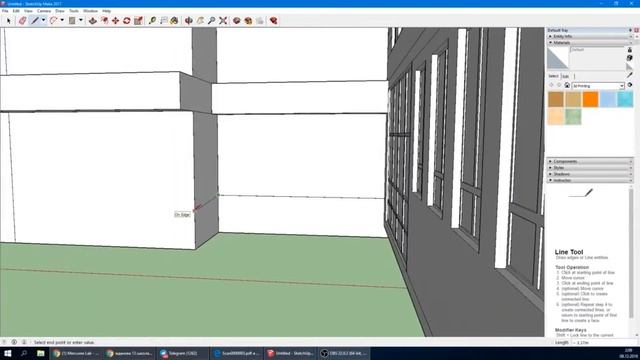Pick the cyan material swatch
This screenshot has height=360, width=640.
(x=625, y=99)
